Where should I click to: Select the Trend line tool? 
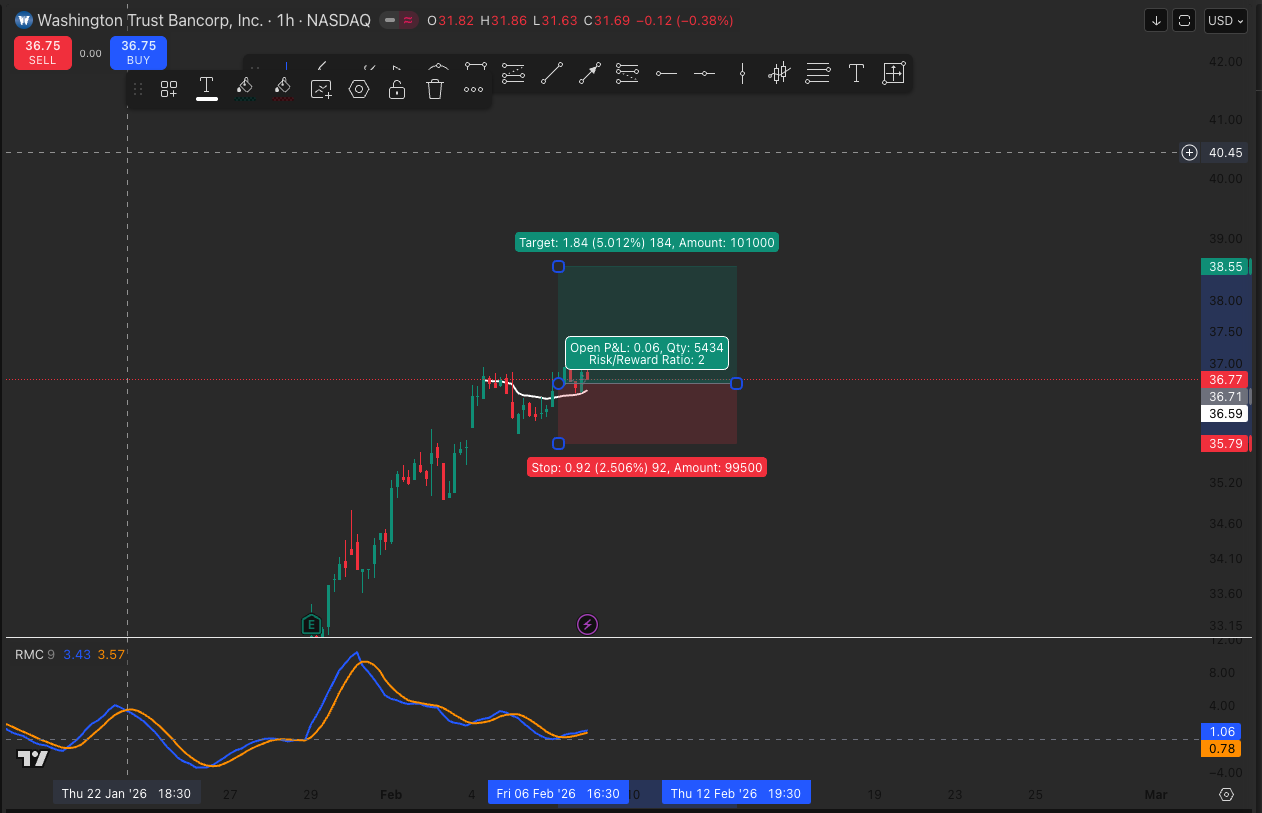[551, 72]
